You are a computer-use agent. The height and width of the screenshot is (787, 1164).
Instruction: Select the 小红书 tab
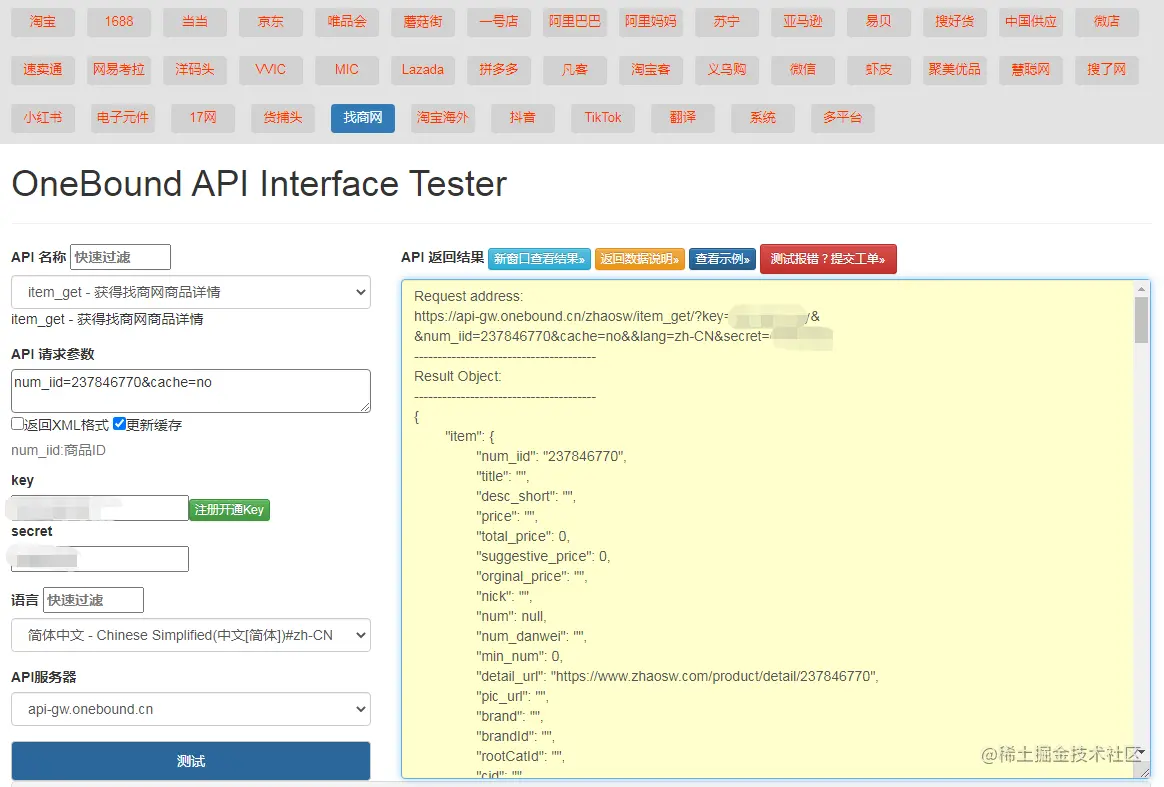point(43,118)
